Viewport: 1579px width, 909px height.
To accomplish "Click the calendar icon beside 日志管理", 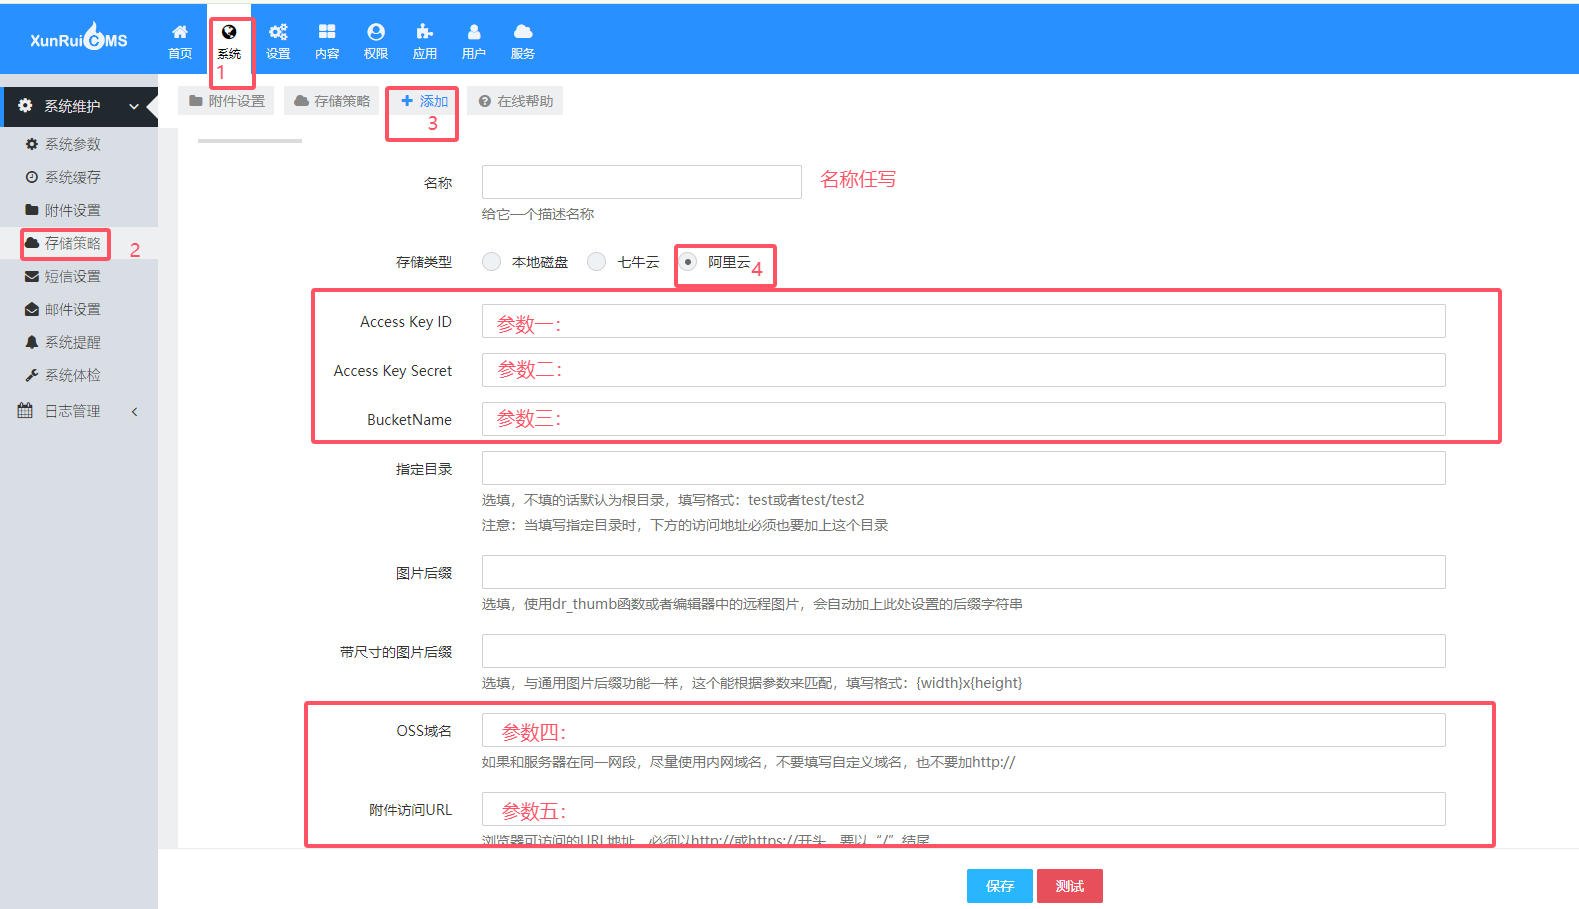I will coord(25,410).
